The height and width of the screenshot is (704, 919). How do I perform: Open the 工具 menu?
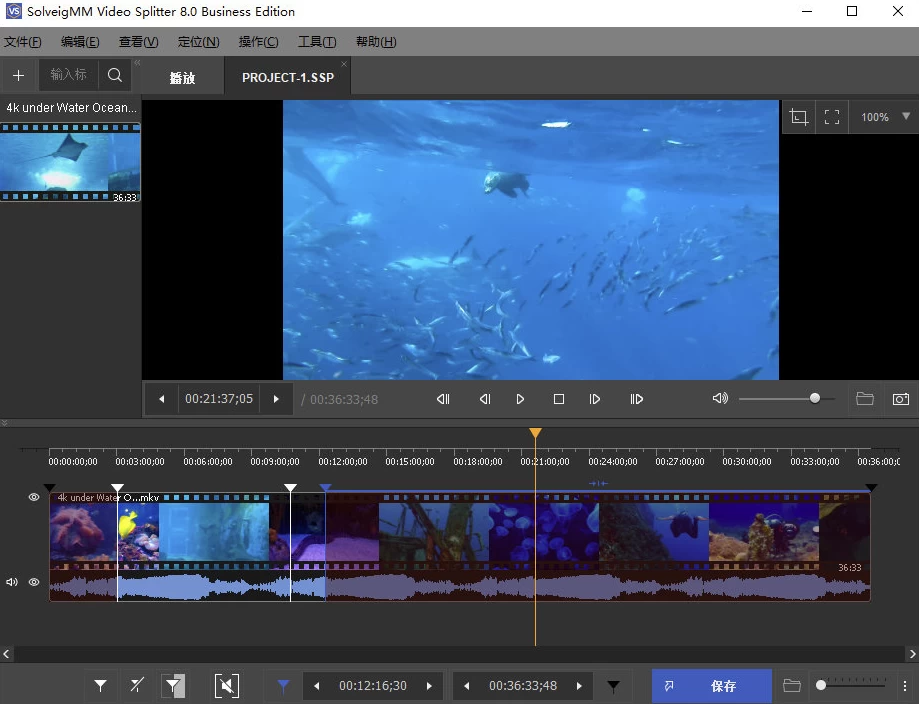tap(317, 41)
